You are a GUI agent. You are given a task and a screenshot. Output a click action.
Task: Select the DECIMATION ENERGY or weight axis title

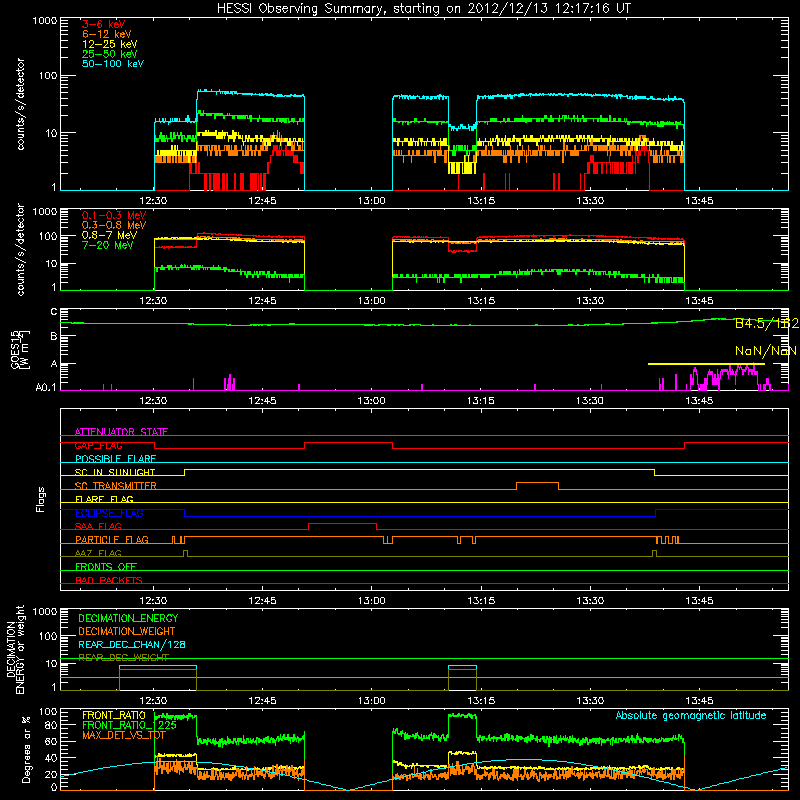click(15, 649)
